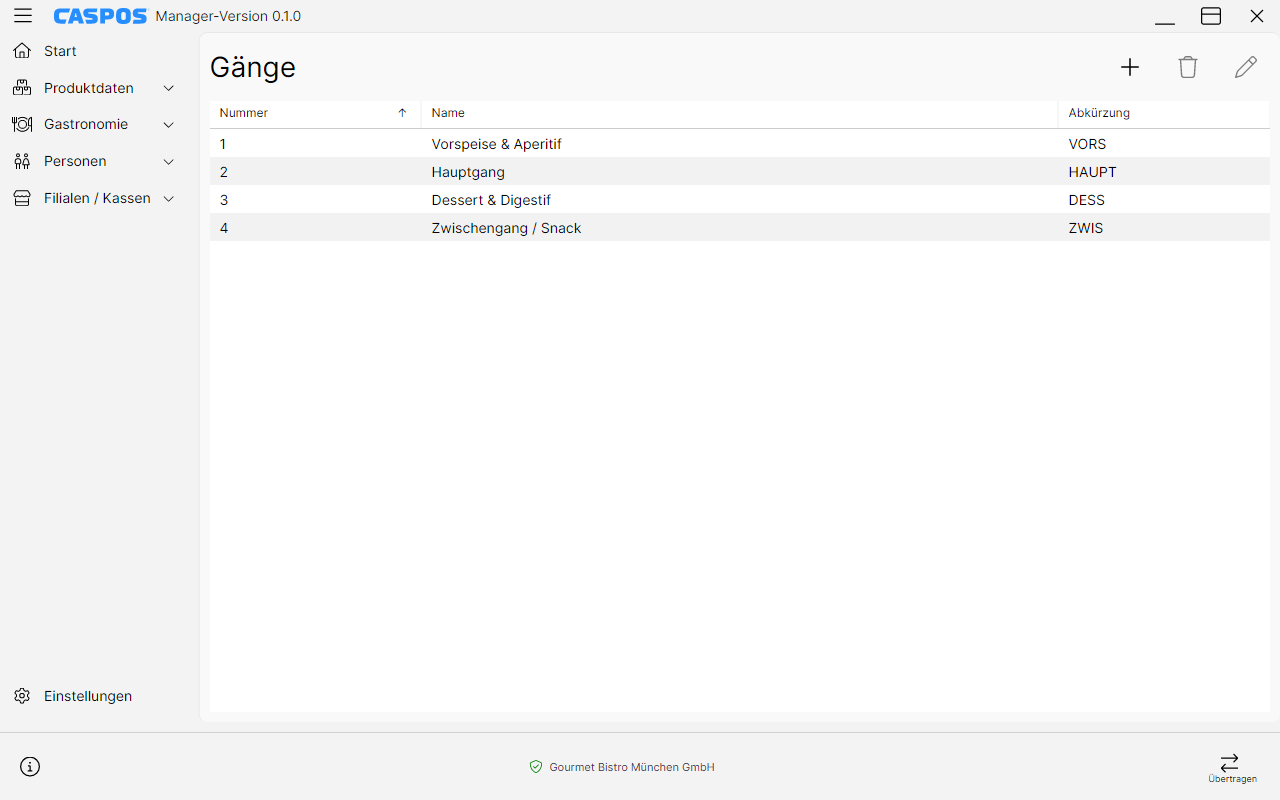The width and height of the screenshot is (1280, 800).
Task: Sort by the Nummer column header
Action: point(315,113)
